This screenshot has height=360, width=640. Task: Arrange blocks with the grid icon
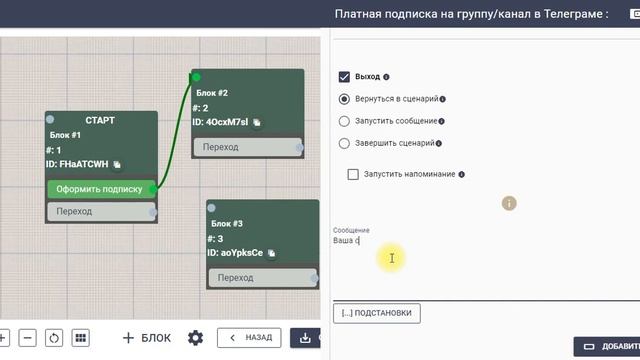81,338
